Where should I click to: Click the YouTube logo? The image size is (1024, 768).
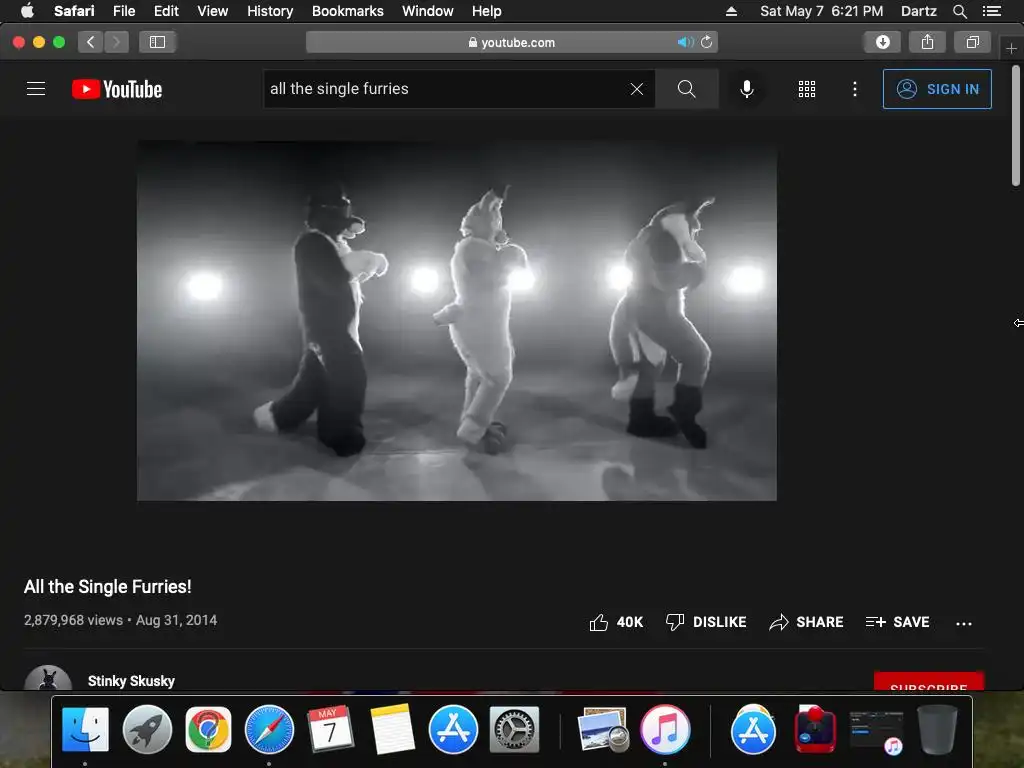click(x=117, y=89)
